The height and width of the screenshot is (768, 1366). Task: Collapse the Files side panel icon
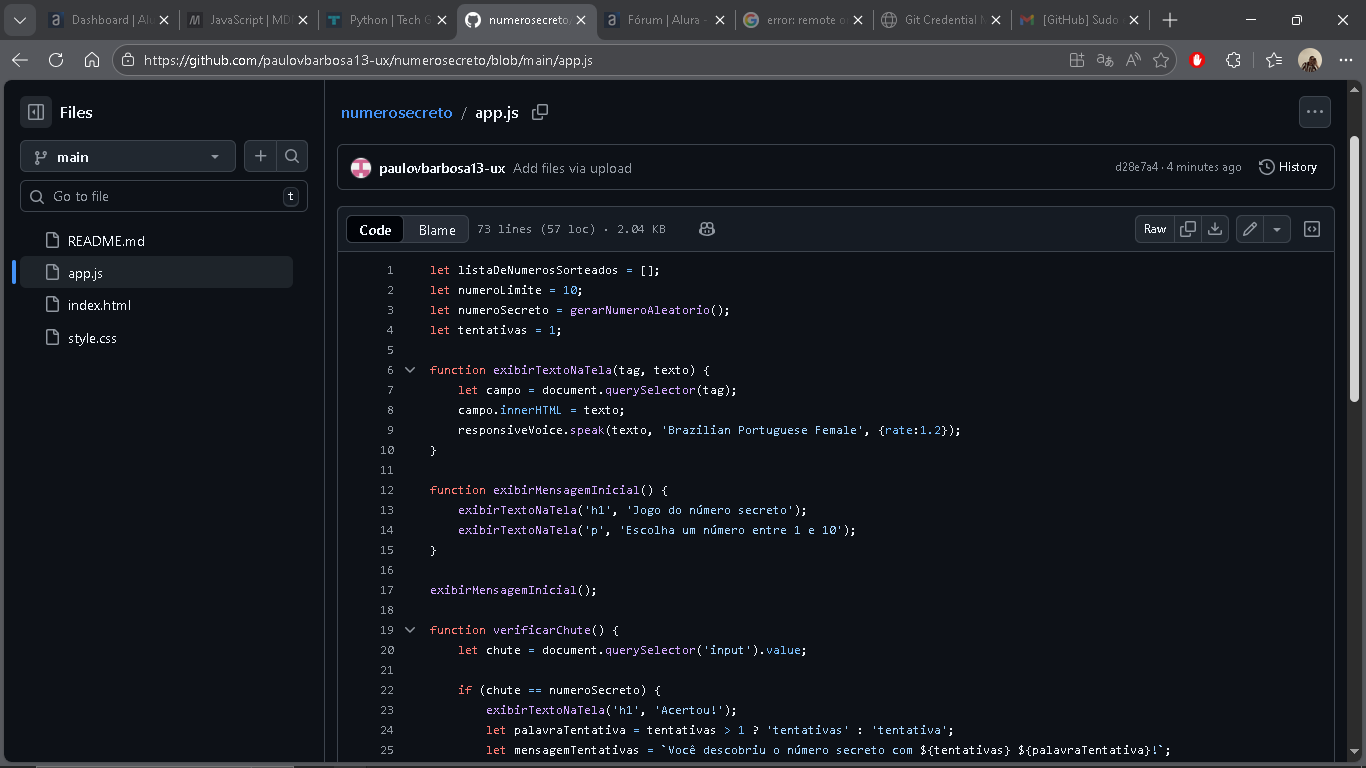tap(36, 113)
